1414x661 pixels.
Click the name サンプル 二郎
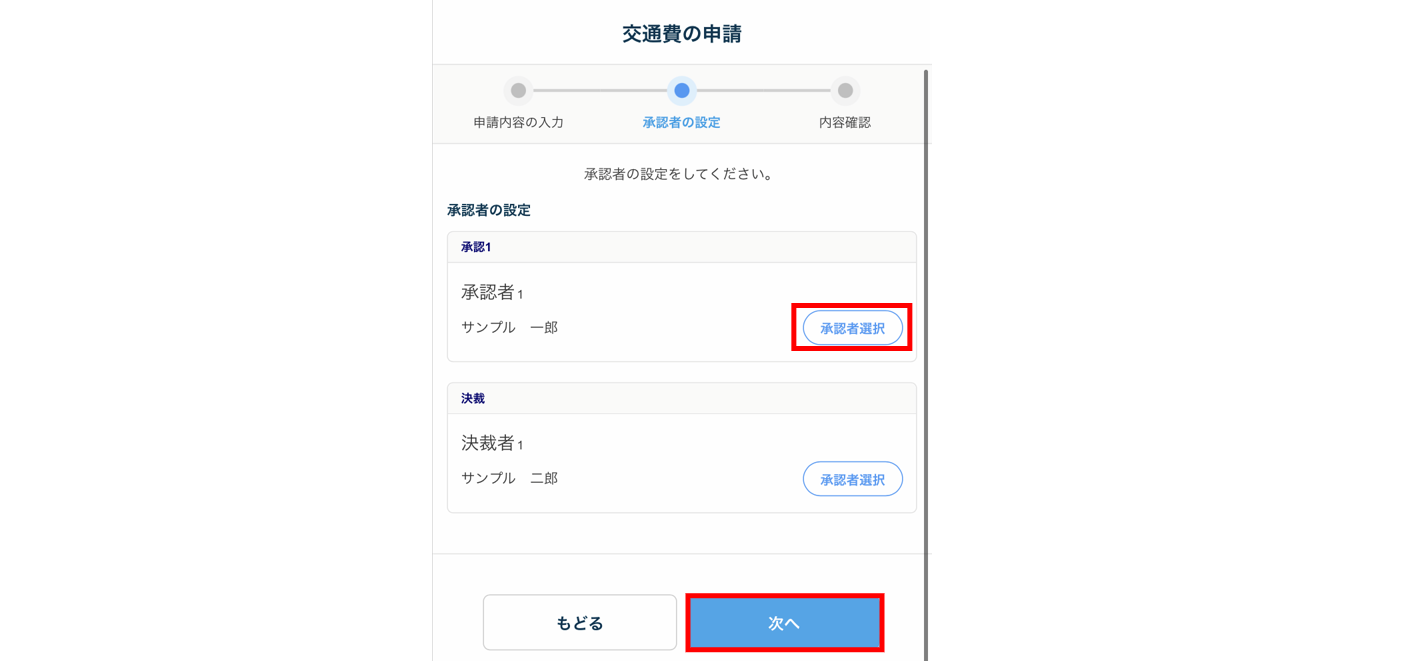[x=510, y=478]
